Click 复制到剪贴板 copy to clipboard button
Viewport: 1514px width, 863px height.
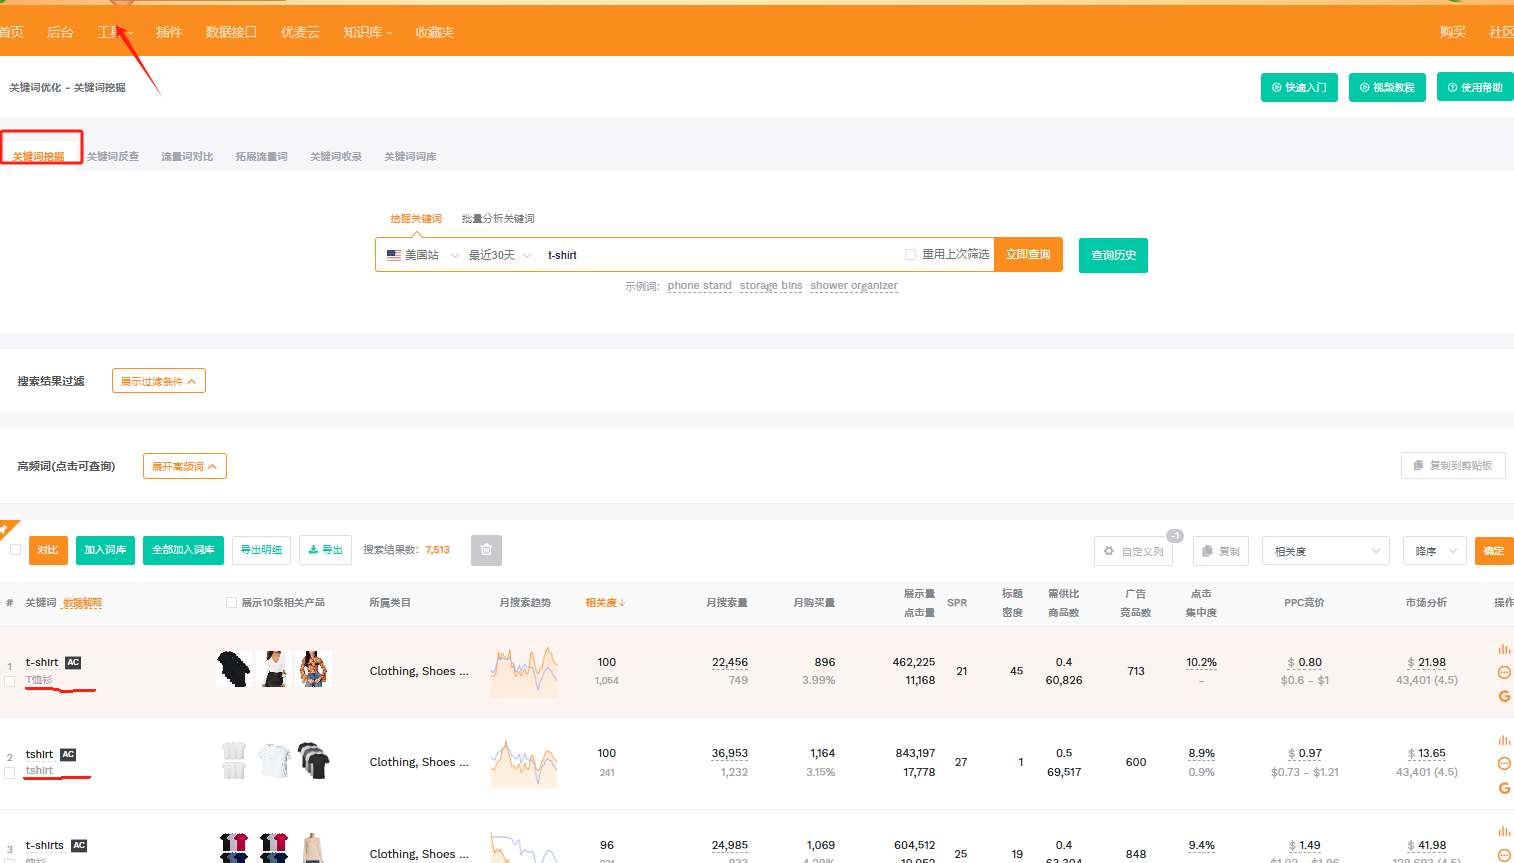(x=1453, y=465)
